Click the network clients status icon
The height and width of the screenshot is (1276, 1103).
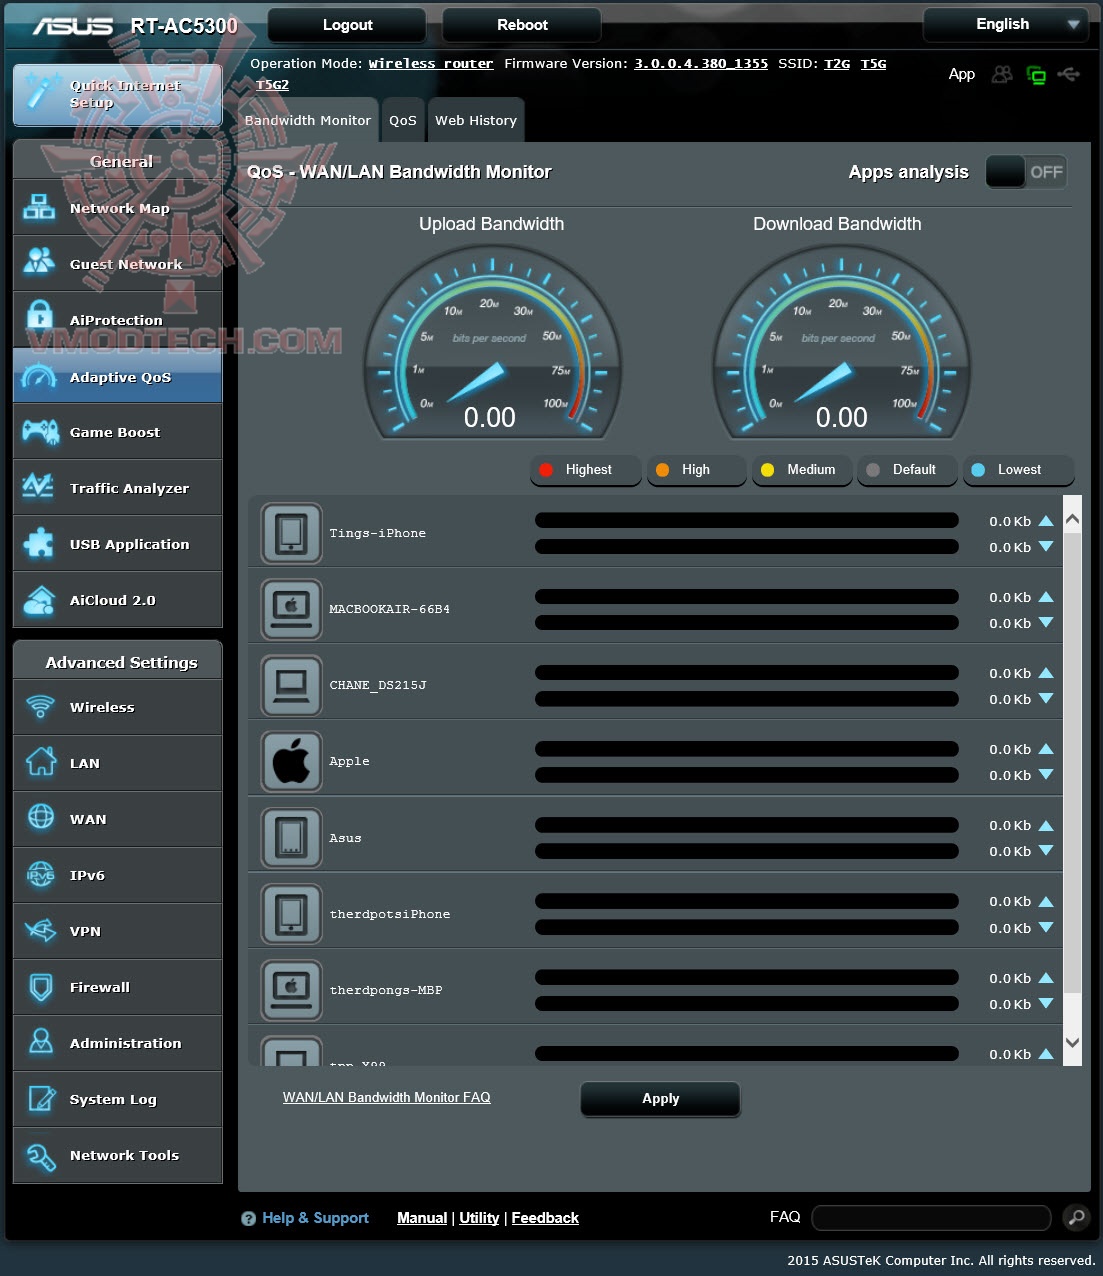coord(1036,75)
